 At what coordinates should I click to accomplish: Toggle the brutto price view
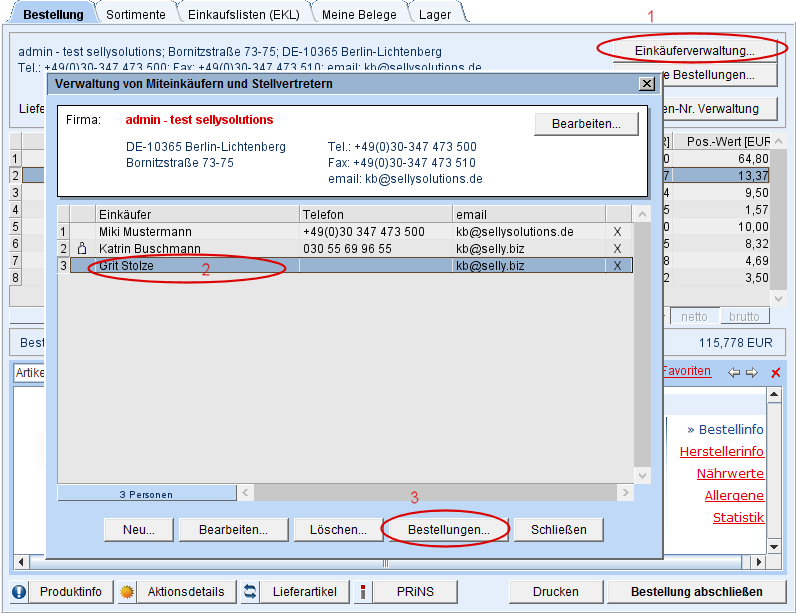point(742,317)
